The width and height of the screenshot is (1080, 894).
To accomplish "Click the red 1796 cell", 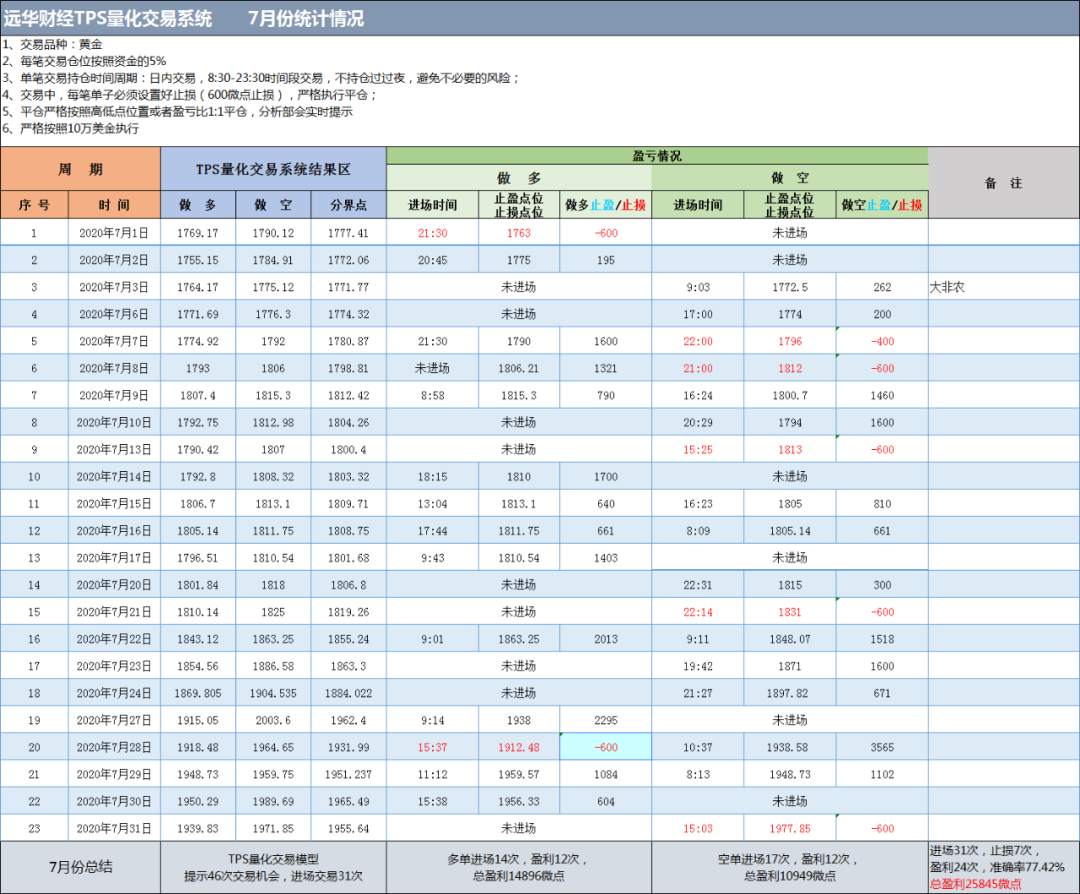I will [790, 342].
